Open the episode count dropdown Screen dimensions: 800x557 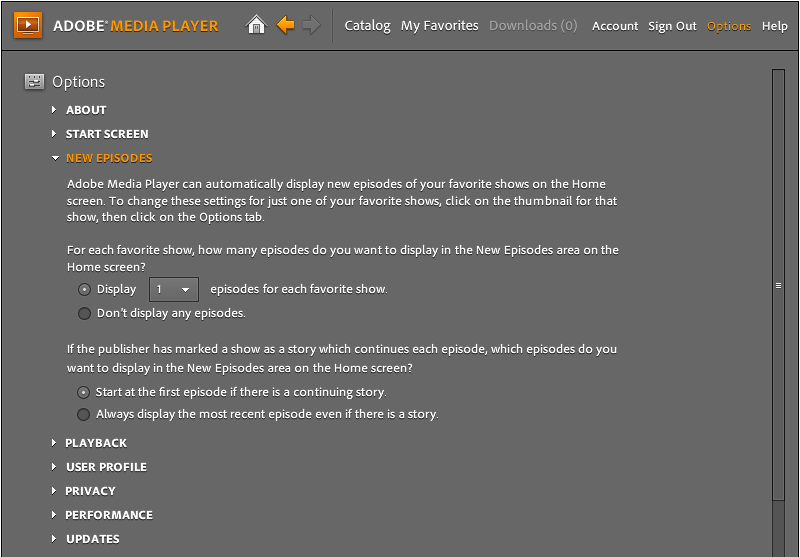174,289
